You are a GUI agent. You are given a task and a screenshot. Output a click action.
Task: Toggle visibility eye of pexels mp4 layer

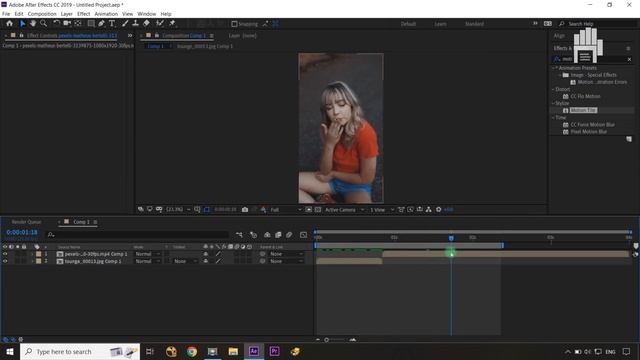coord(5,254)
